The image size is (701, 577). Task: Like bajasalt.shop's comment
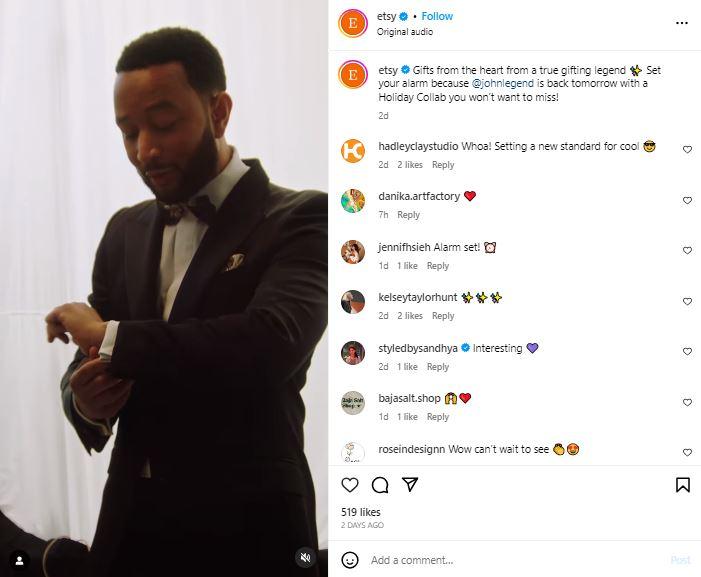[687, 402]
